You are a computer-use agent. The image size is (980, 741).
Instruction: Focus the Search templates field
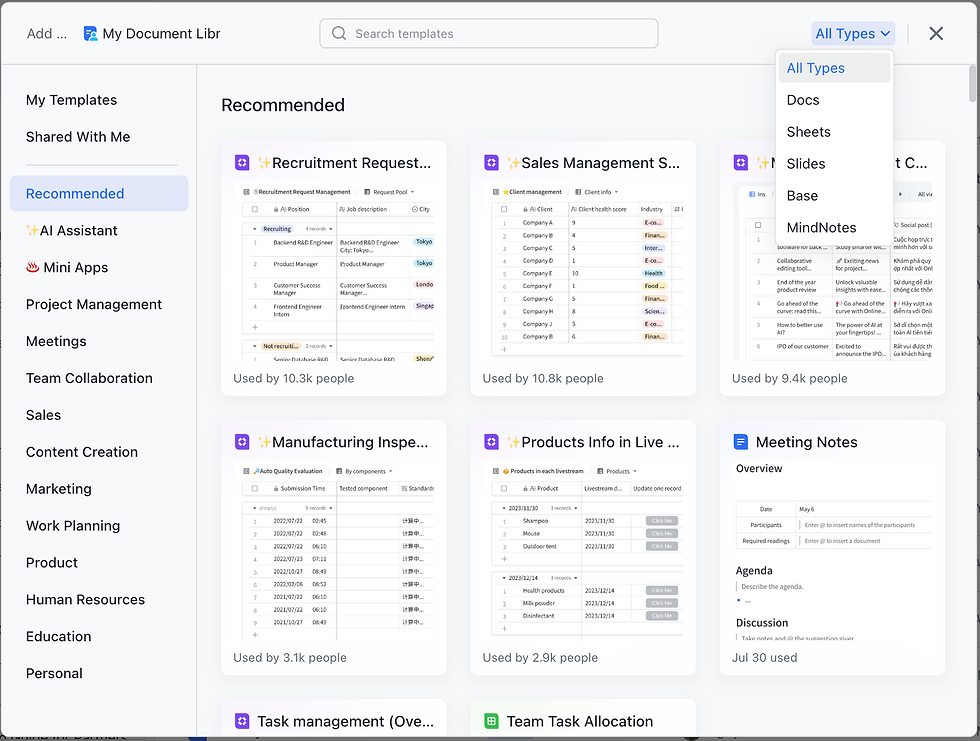pyautogui.click(x=489, y=34)
